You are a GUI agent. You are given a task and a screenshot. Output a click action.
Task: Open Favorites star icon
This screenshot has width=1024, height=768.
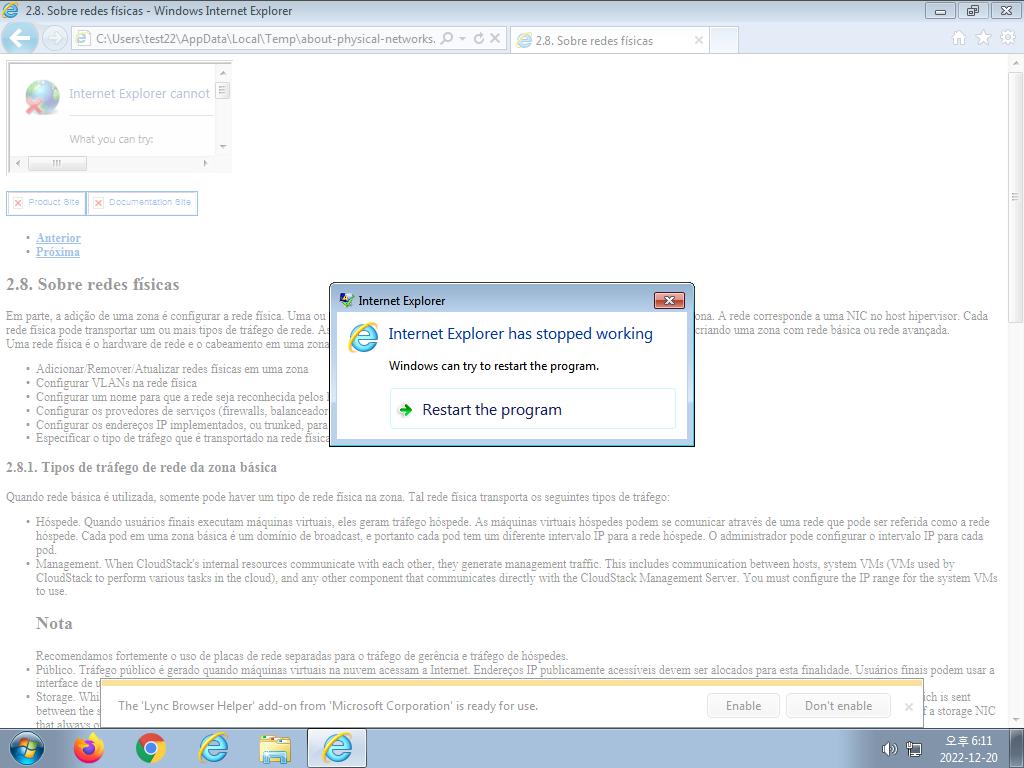tap(983, 39)
